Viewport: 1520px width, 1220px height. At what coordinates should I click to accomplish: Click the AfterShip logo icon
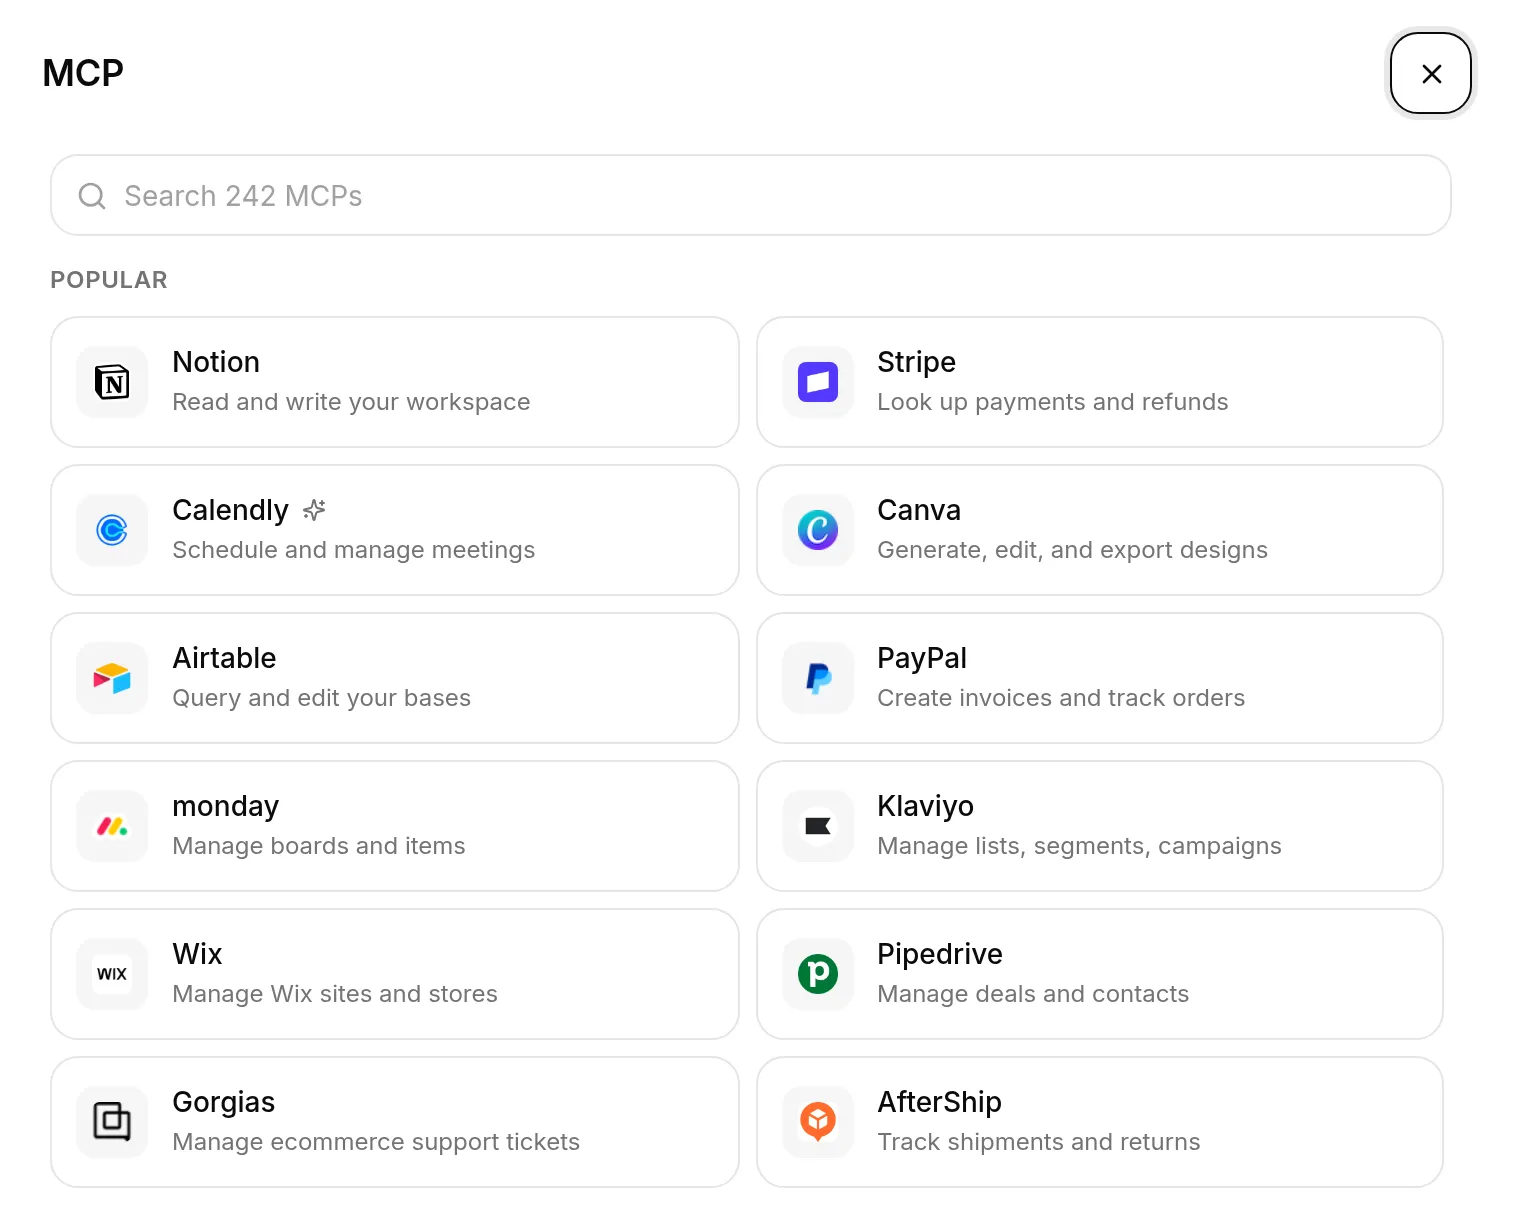(818, 1122)
